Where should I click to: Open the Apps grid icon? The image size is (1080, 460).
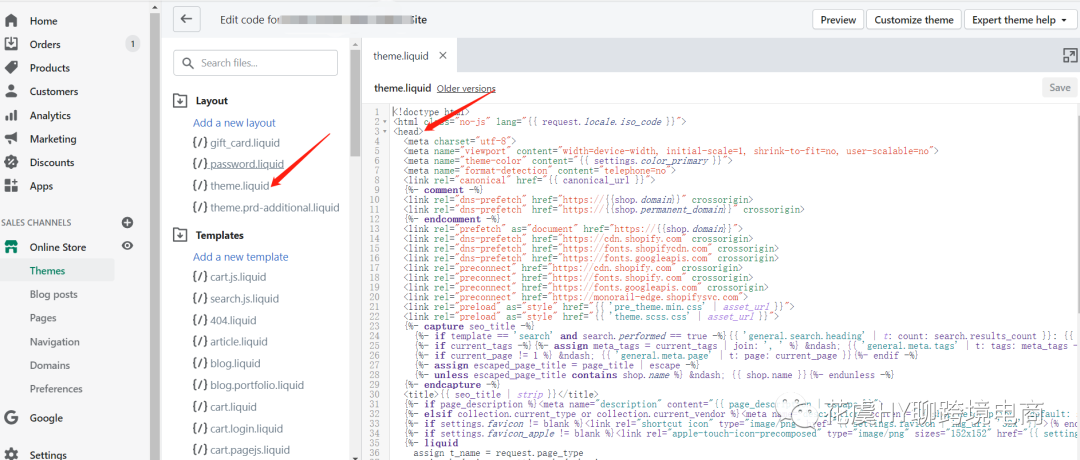tap(11, 186)
